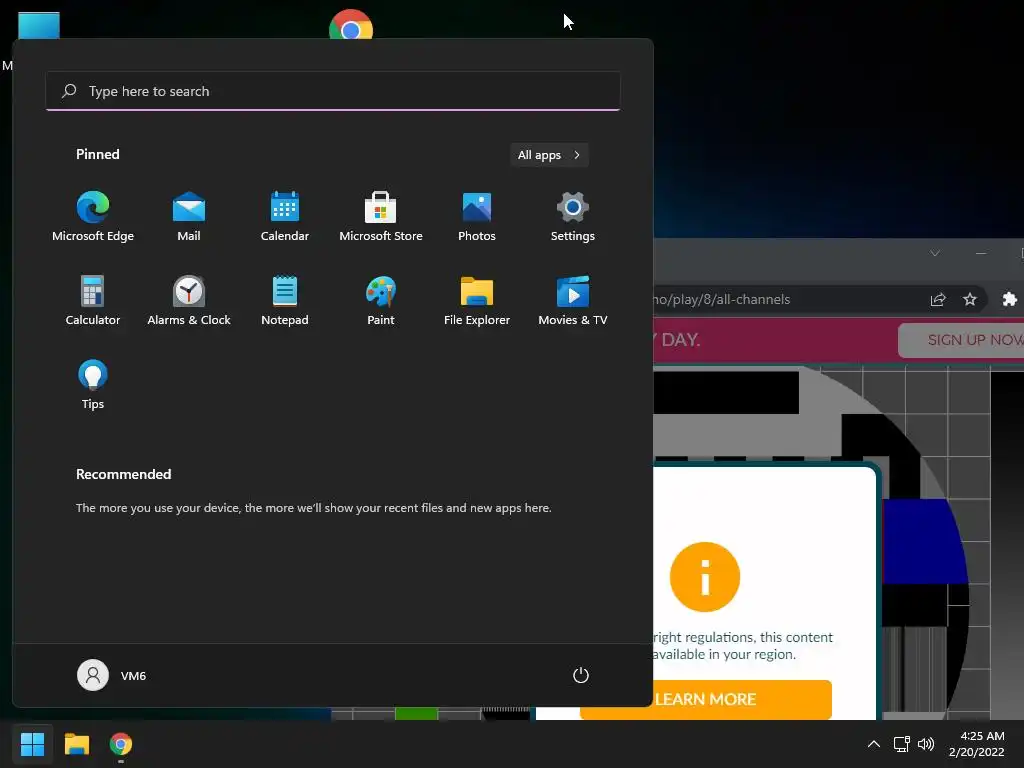
Task: Click the power button in Start menu
Action: pos(581,675)
